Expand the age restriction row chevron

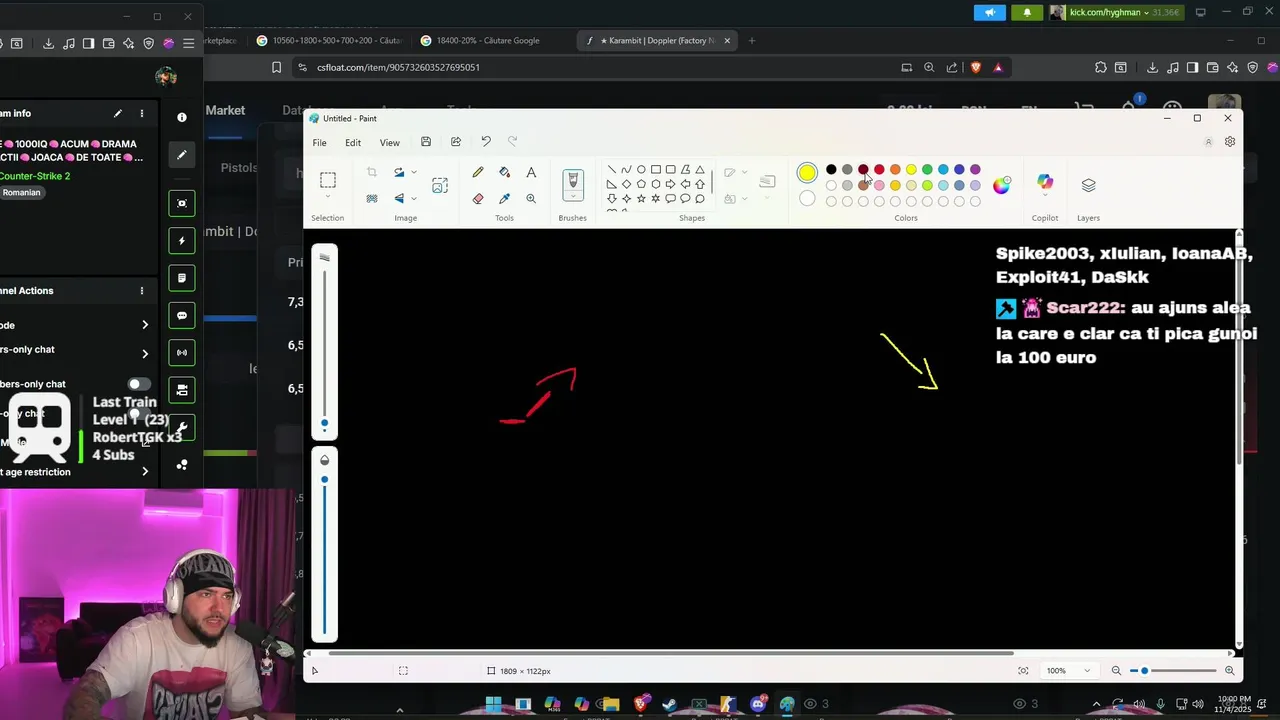pyautogui.click(x=145, y=472)
